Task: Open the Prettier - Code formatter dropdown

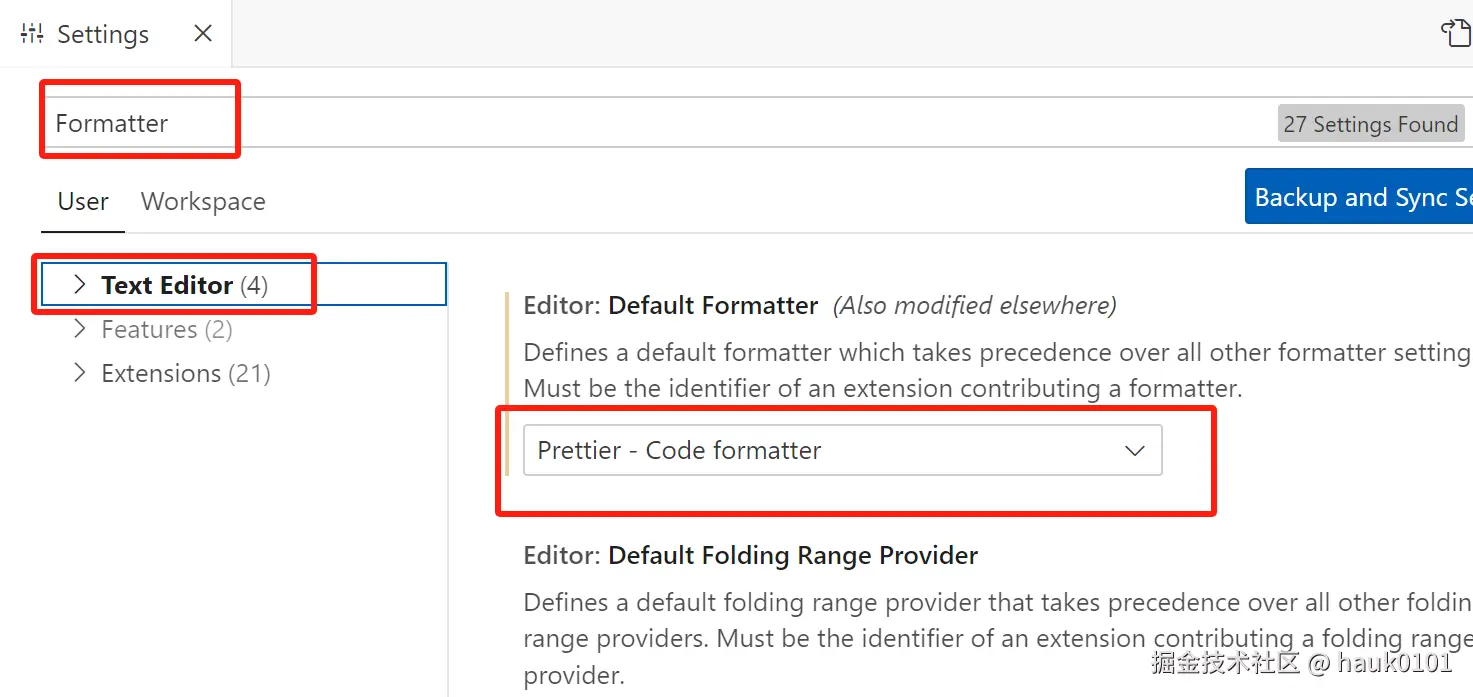Action: (842, 450)
